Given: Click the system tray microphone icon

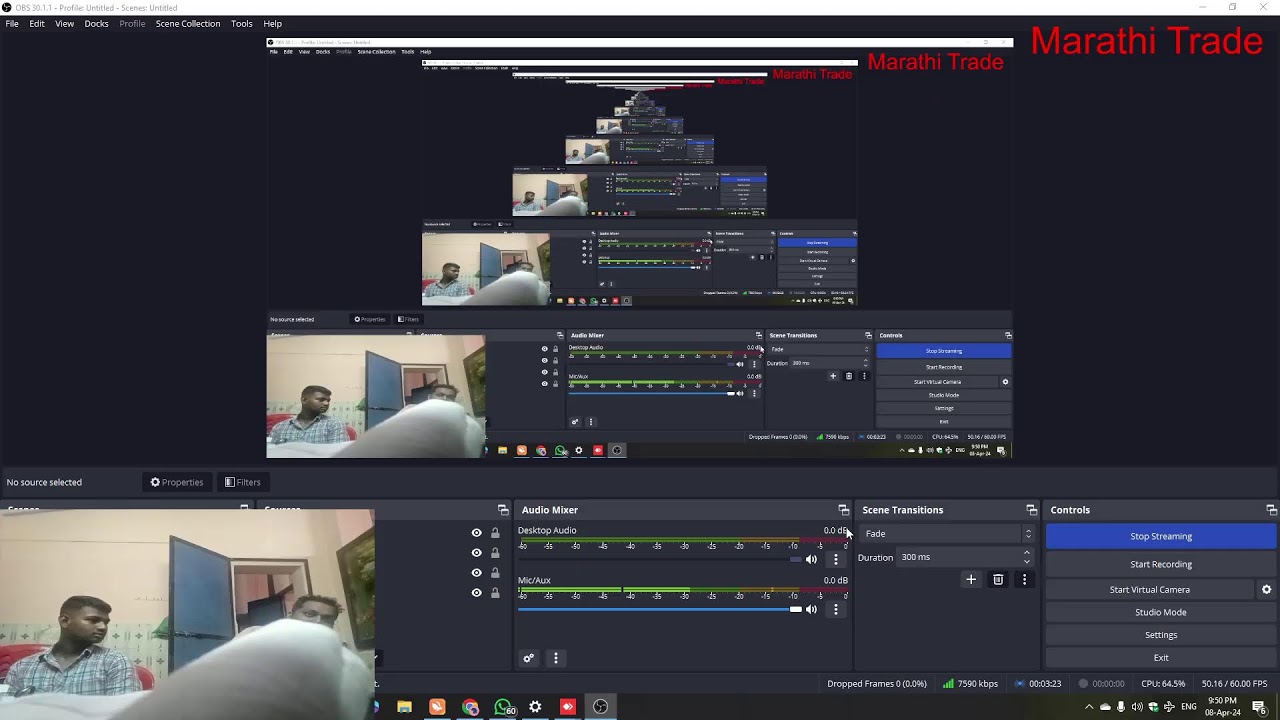Looking at the screenshot, I should click(x=1121, y=707).
